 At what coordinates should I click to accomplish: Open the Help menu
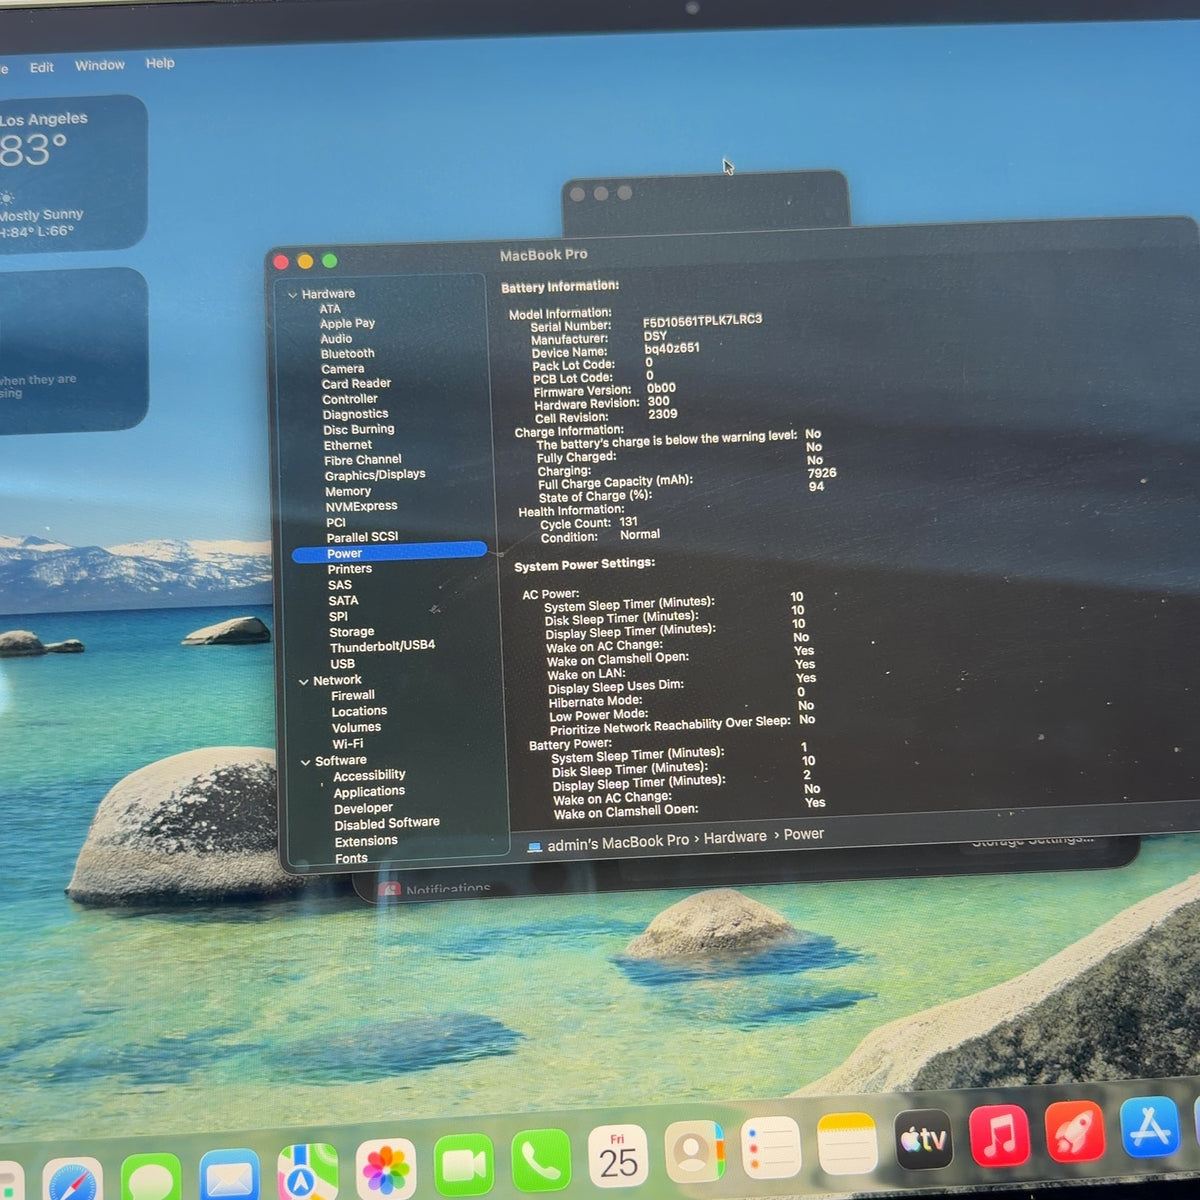click(160, 63)
